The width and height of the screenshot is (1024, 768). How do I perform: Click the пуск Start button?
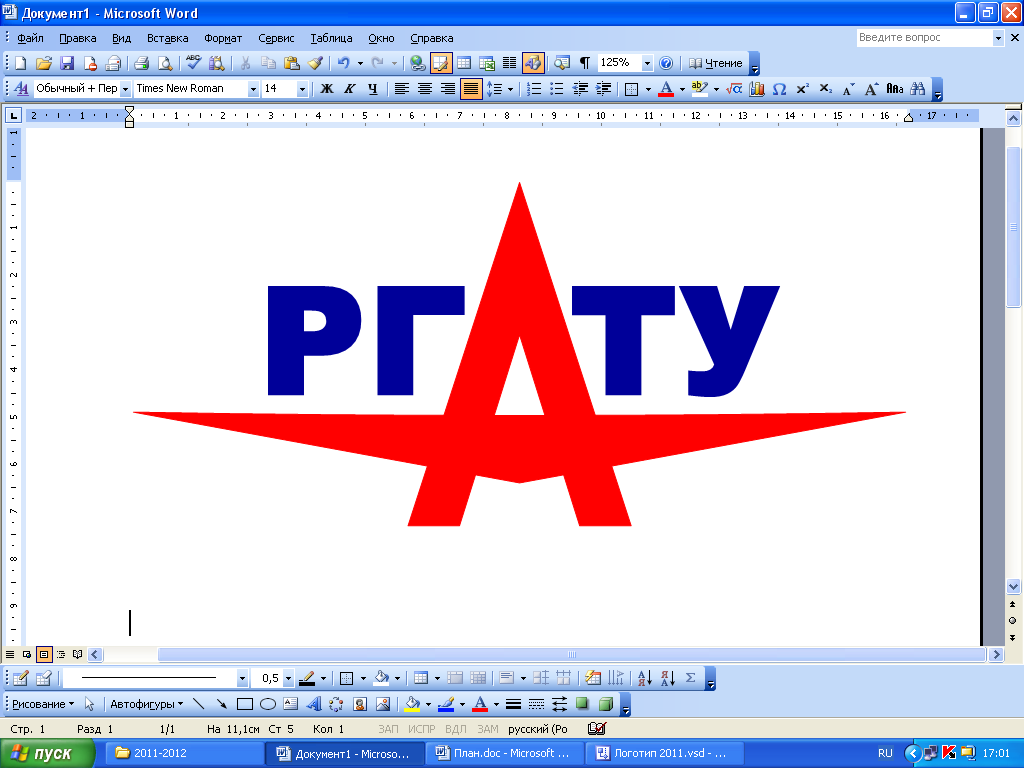point(47,754)
